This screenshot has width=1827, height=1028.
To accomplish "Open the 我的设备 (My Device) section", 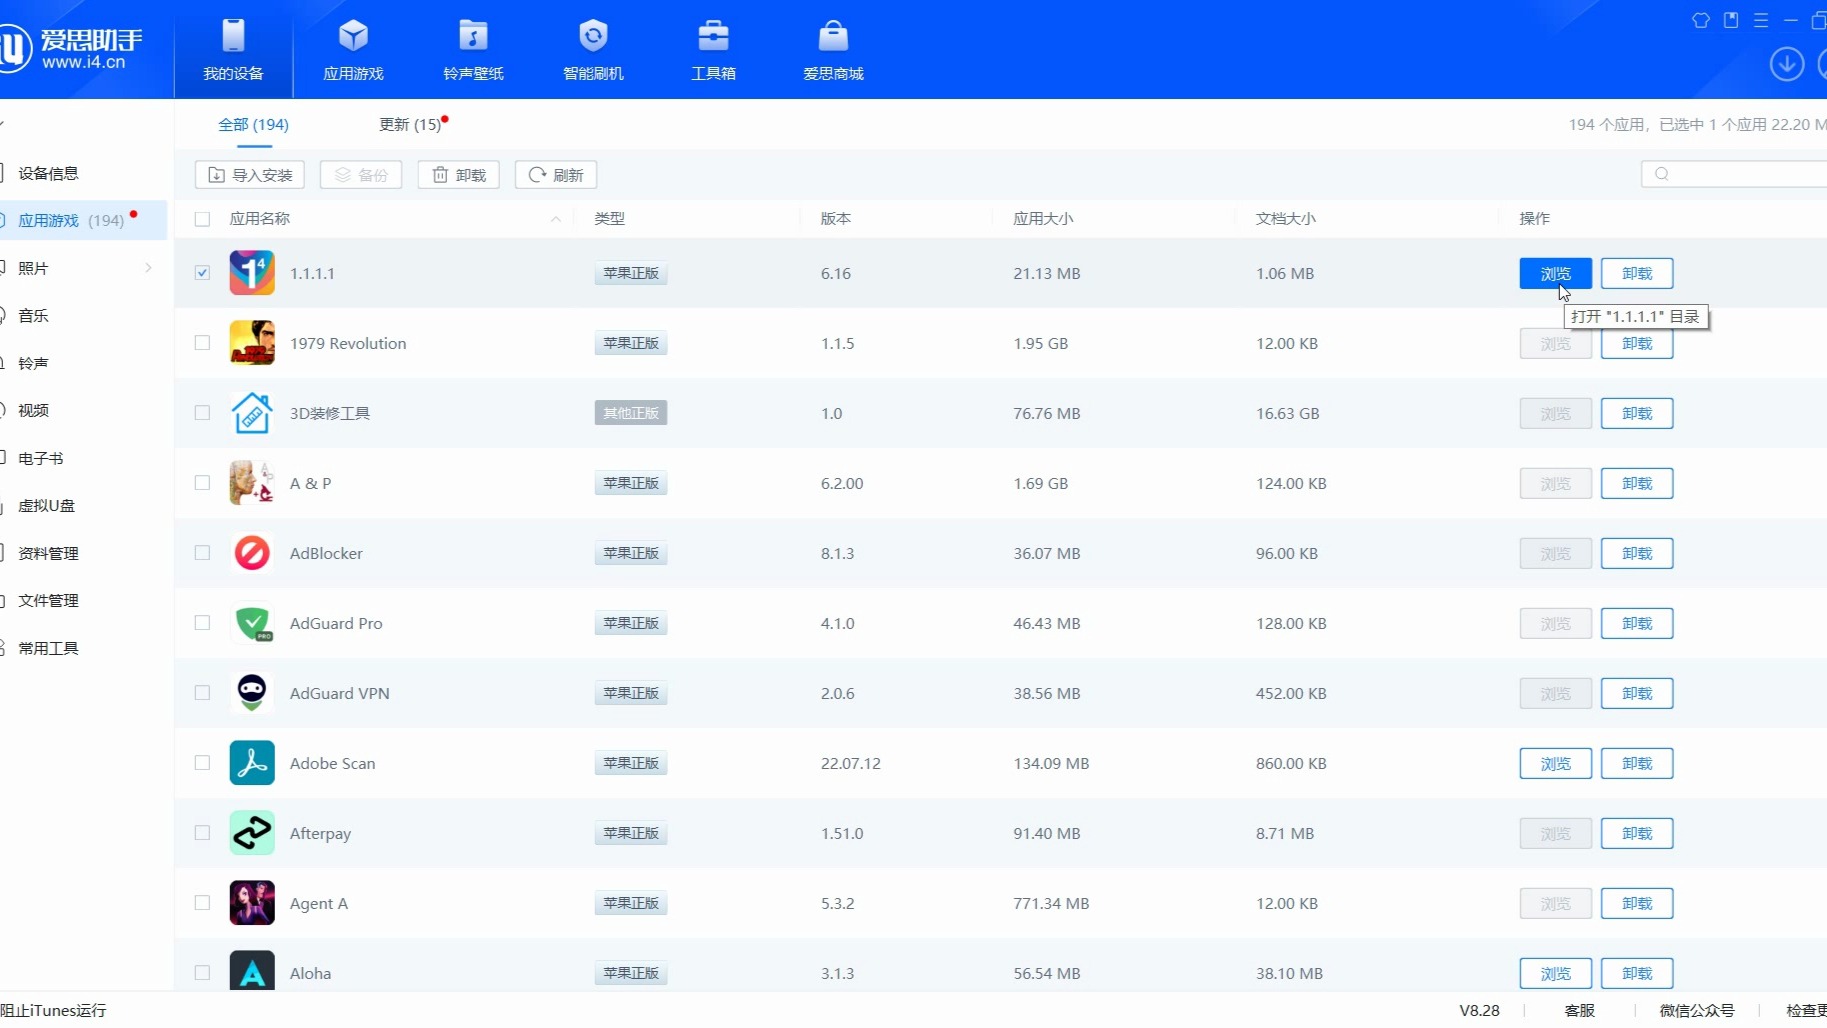I will point(233,49).
